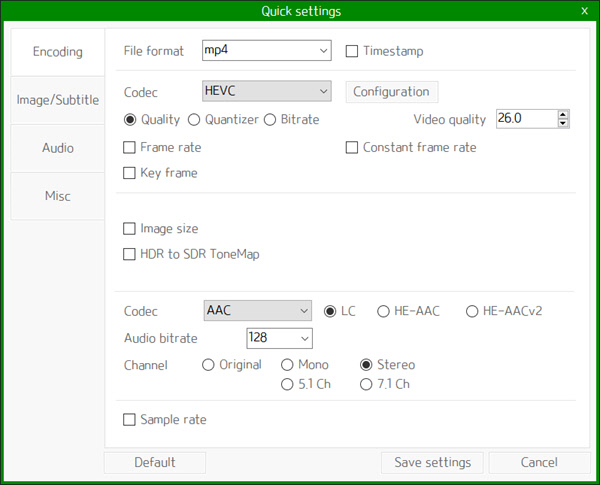
Task: Toggle the Frame rate checkbox
Action: 129,148
